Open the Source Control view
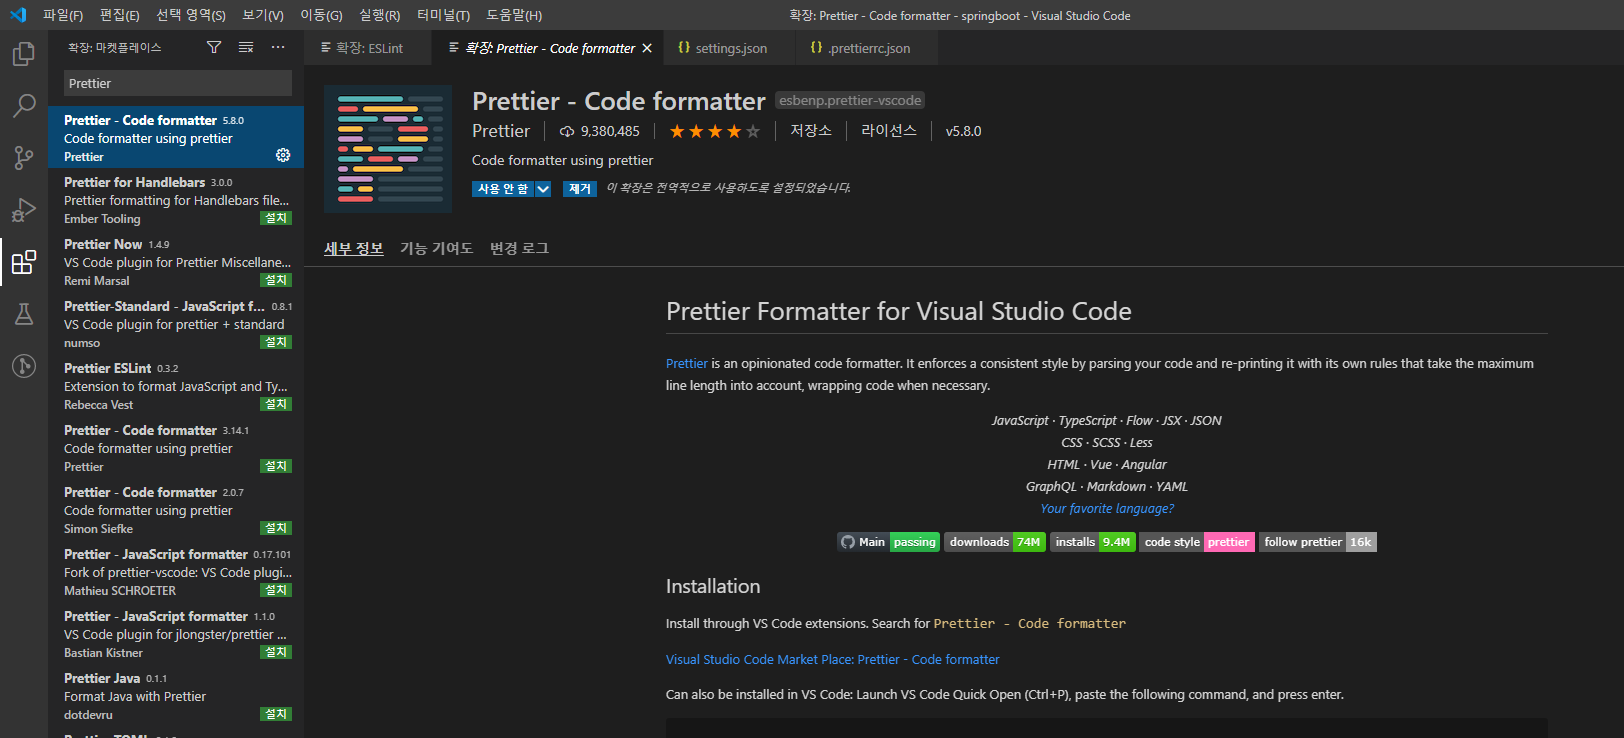Viewport: 1624px width, 738px height. click(x=24, y=157)
